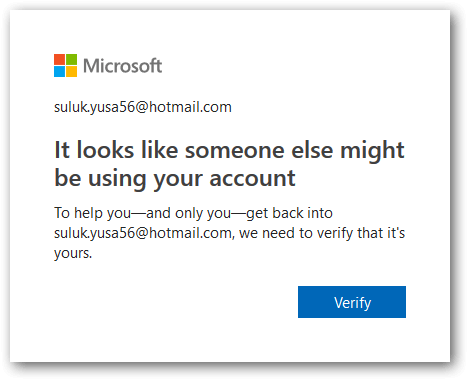Click the email address inside the body paragraph
468x380 pixels.
(x=143, y=233)
